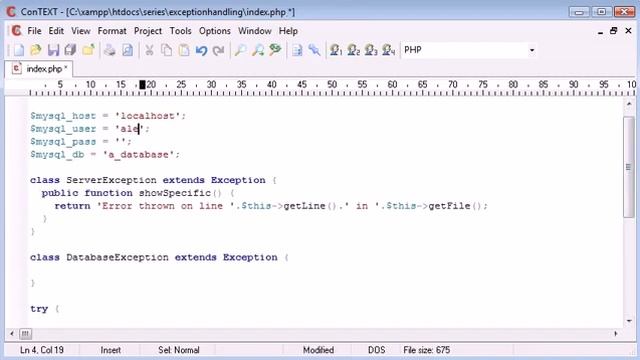
Task: Click the ConTEXT icon in the menu bar
Action: (16, 31)
